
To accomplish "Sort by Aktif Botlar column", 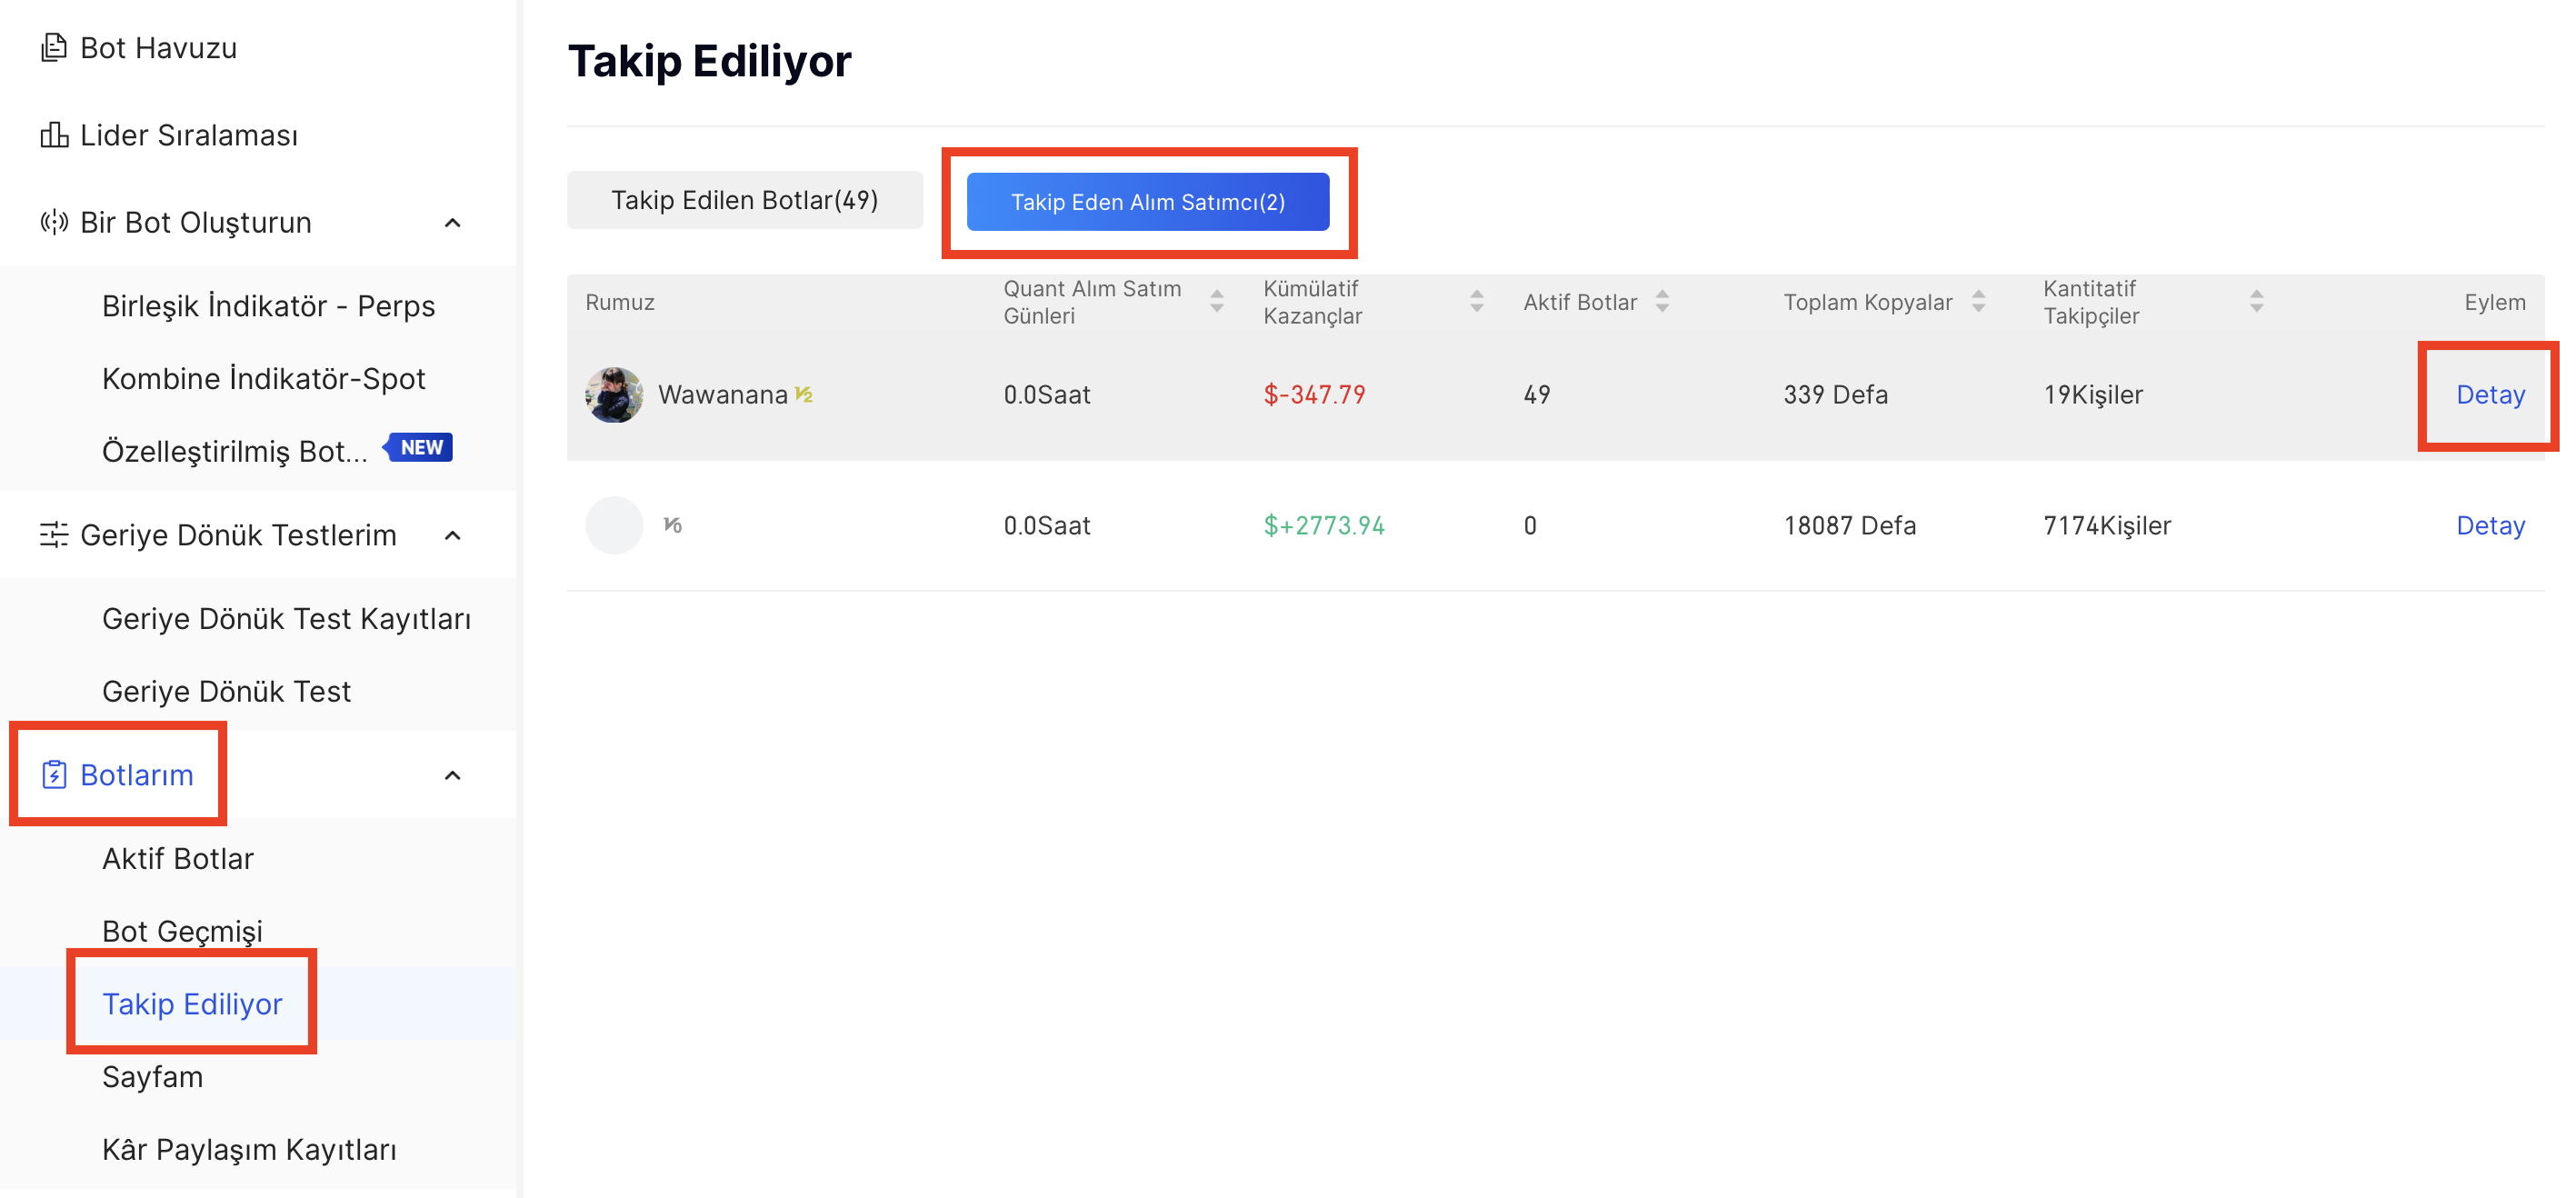I will [x=1662, y=301].
